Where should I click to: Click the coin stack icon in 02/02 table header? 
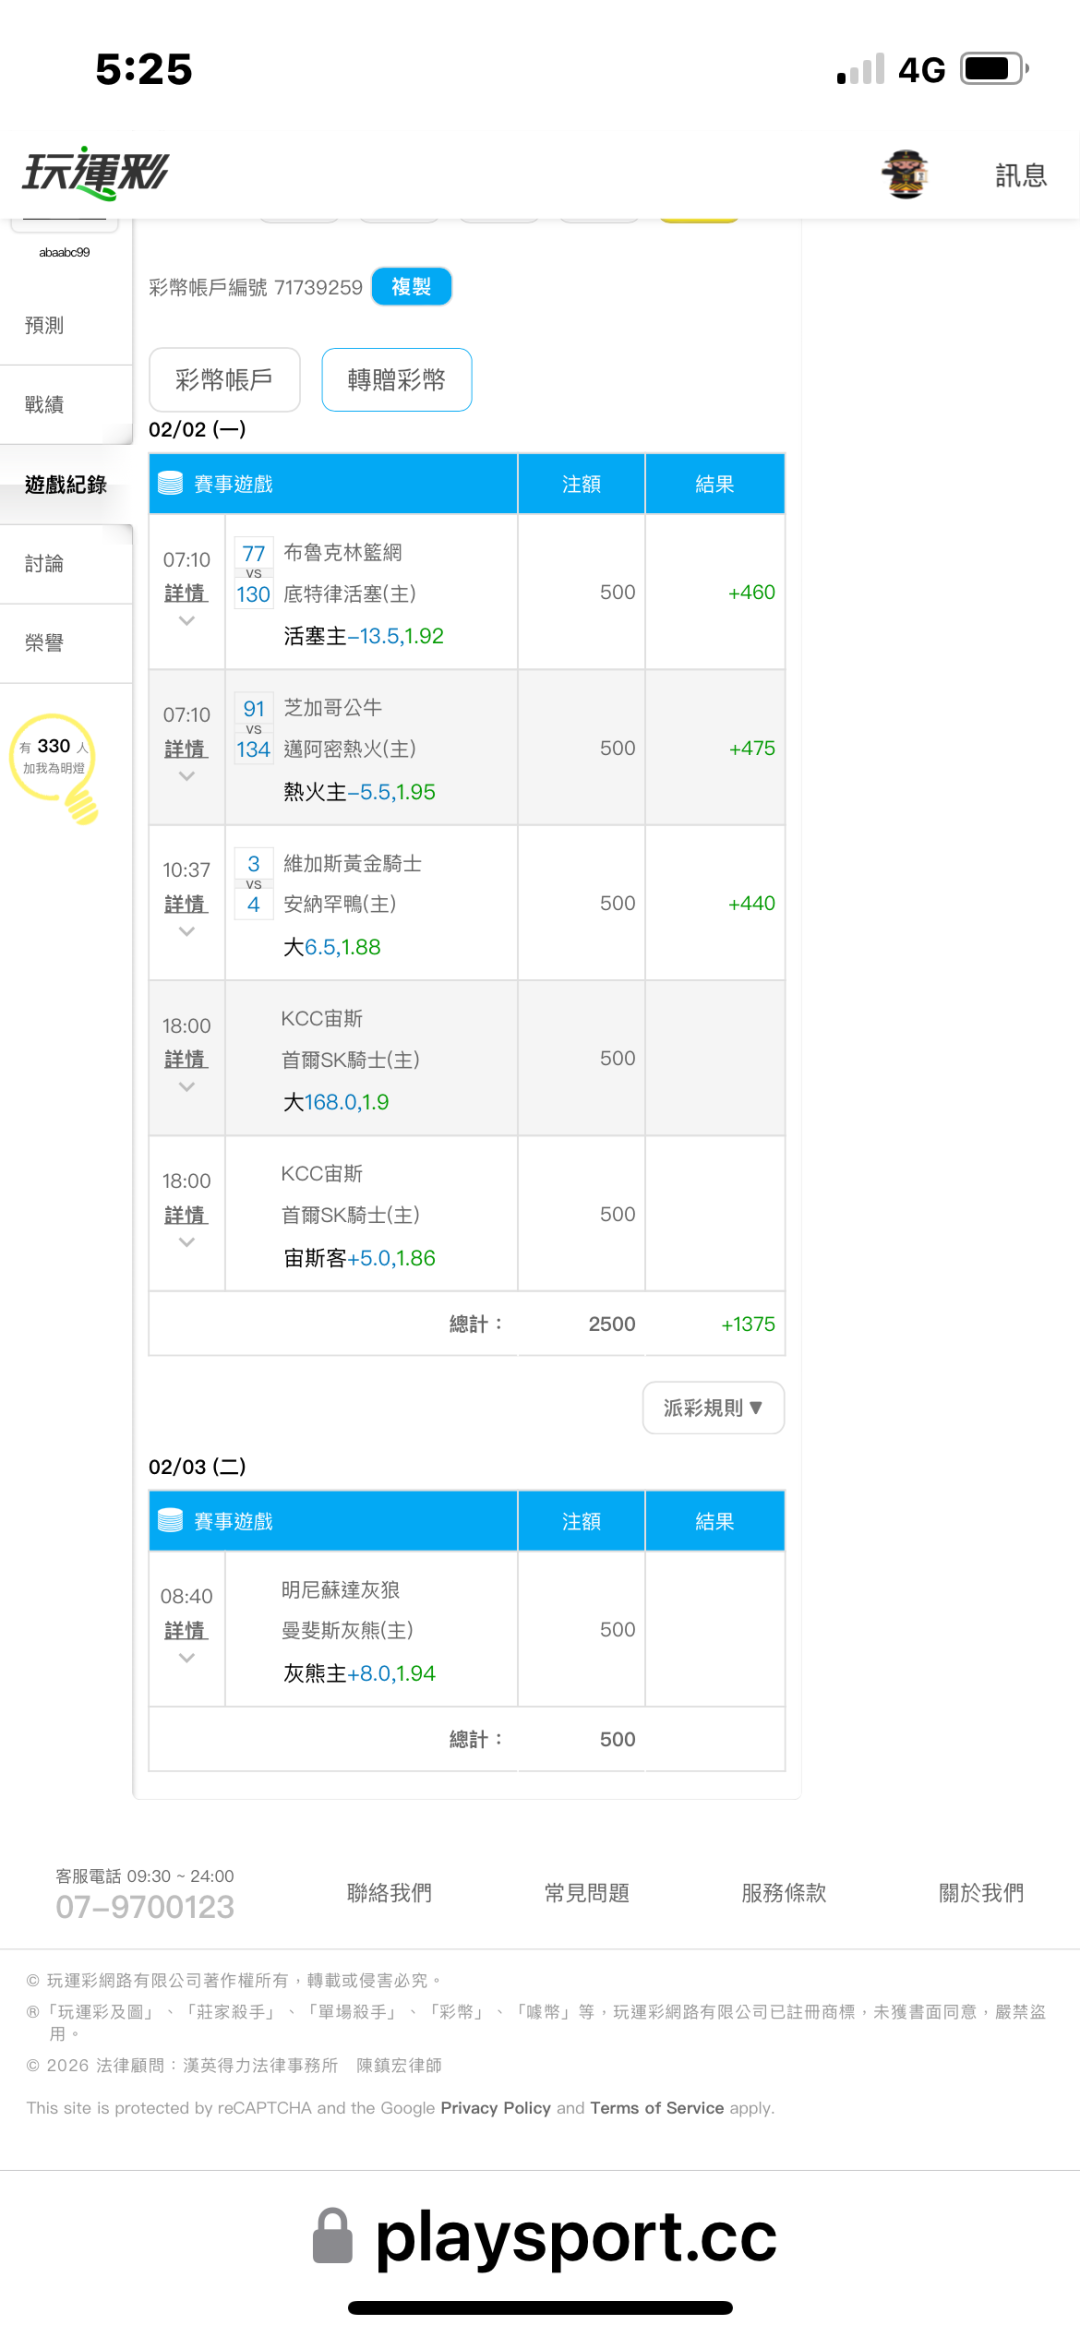(171, 484)
